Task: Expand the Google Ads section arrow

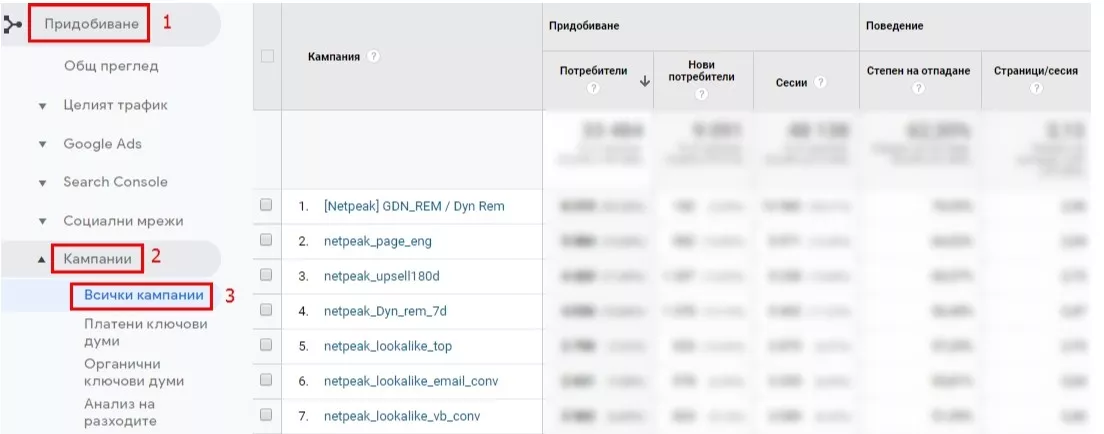Action: pyautogui.click(x=42, y=144)
